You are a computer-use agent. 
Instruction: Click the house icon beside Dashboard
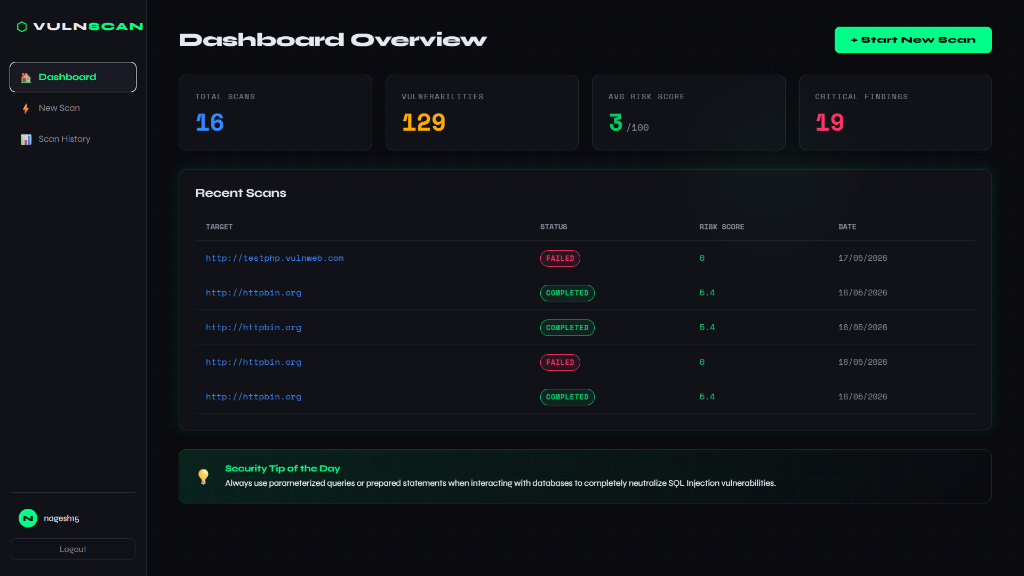[25, 78]
